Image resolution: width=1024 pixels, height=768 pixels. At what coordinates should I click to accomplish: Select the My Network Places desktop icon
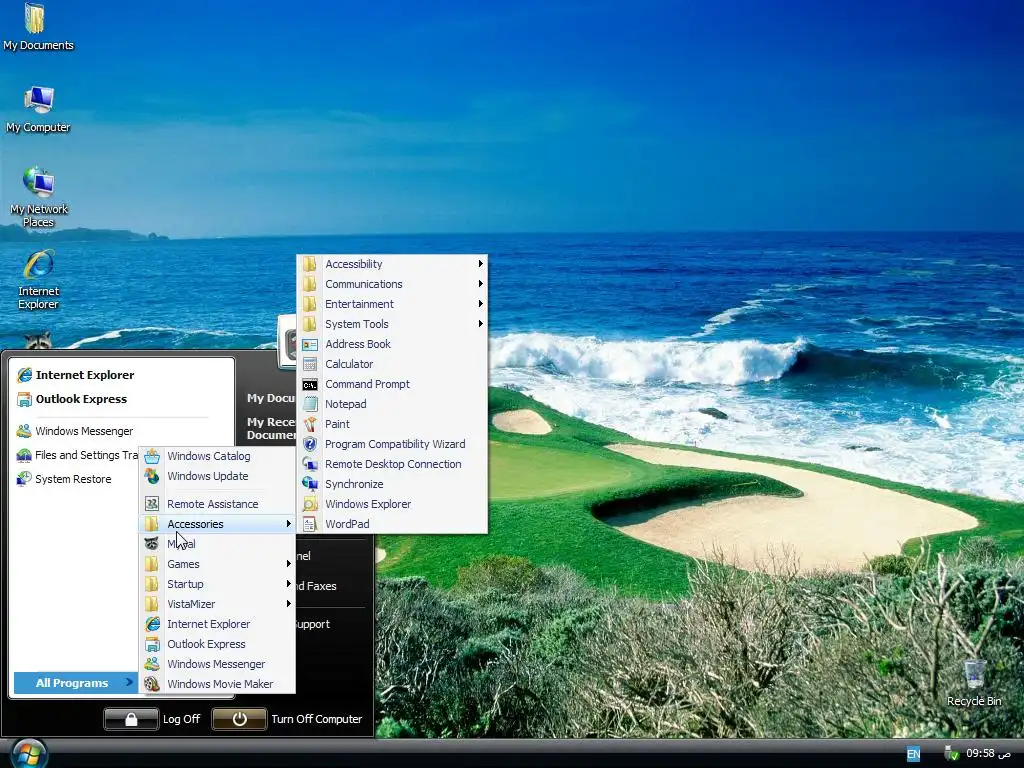click(38, 196)
